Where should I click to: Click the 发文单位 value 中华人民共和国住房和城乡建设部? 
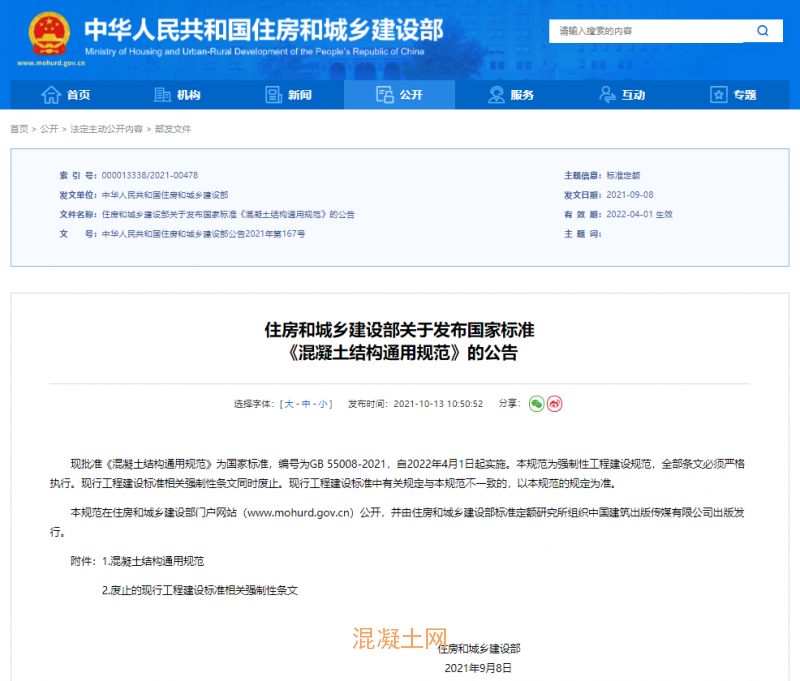165,195
